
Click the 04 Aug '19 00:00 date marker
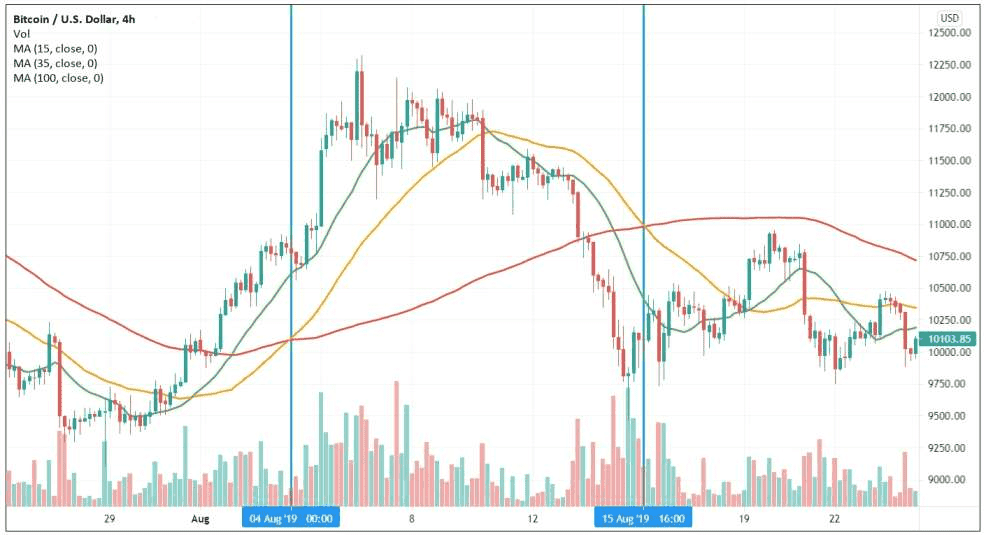pyautogui.click(x=292, y=518)
